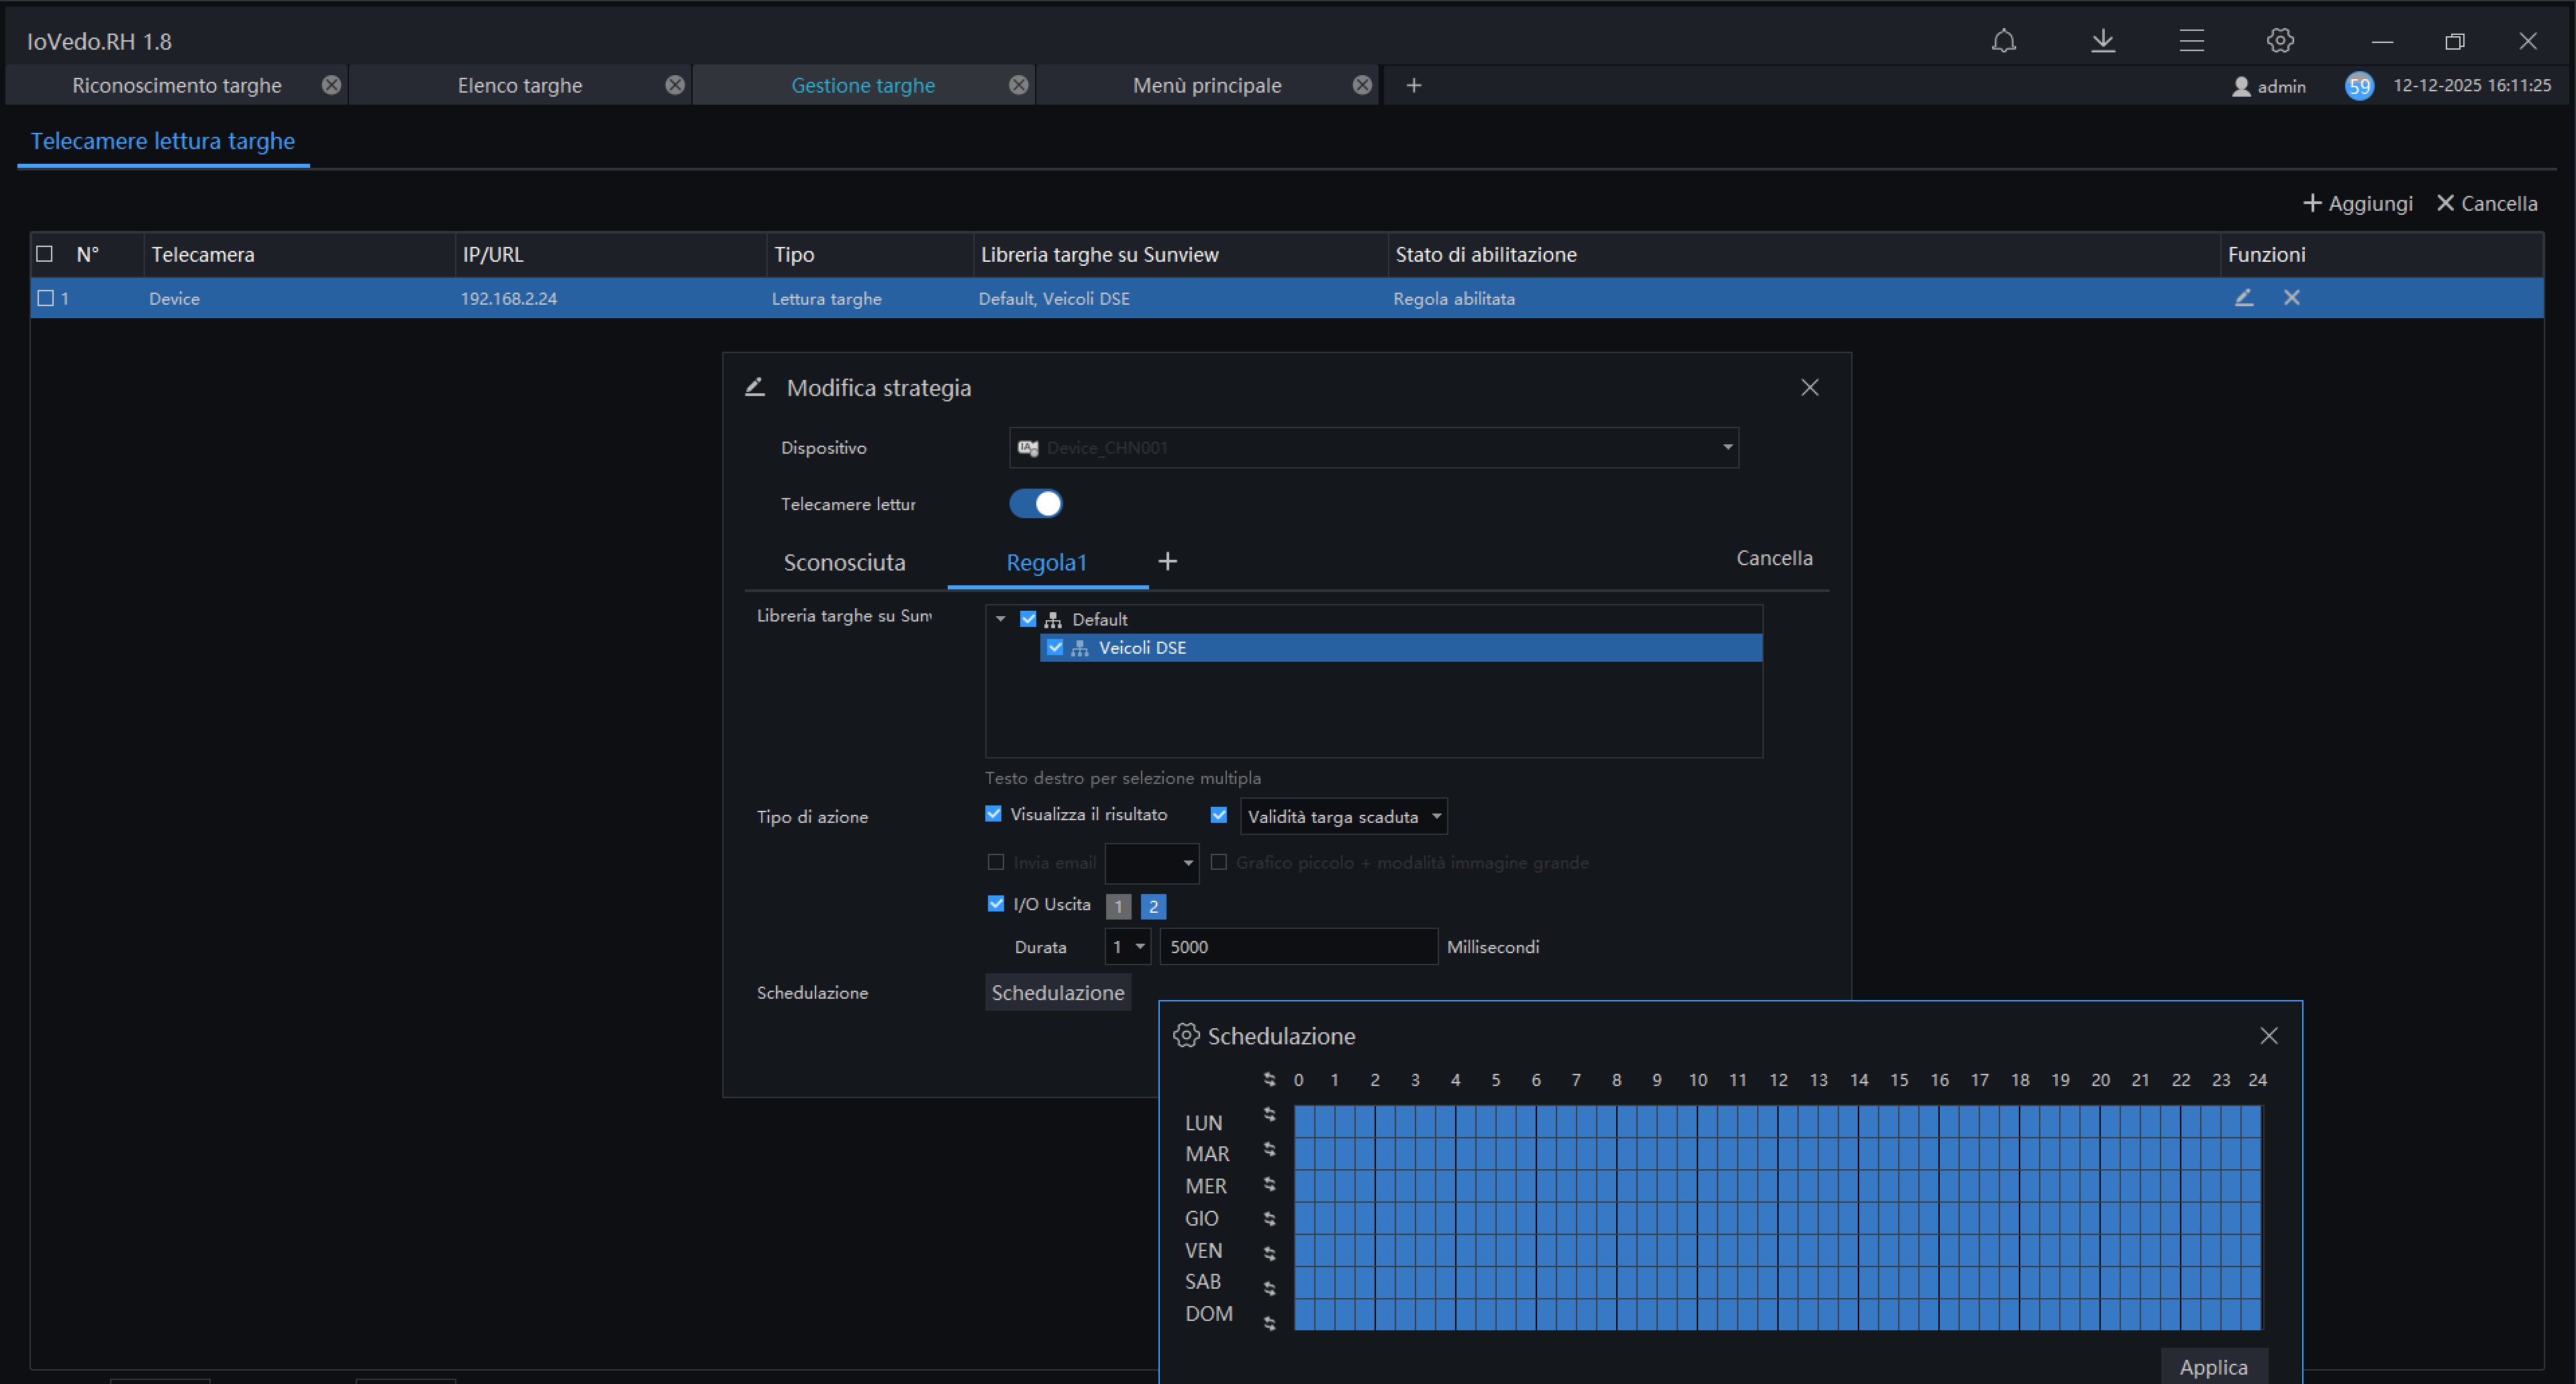This screenshot has width=2576, height=1384.
Task: Collapse the Default library tree node
Action: tap(1000, 619)
